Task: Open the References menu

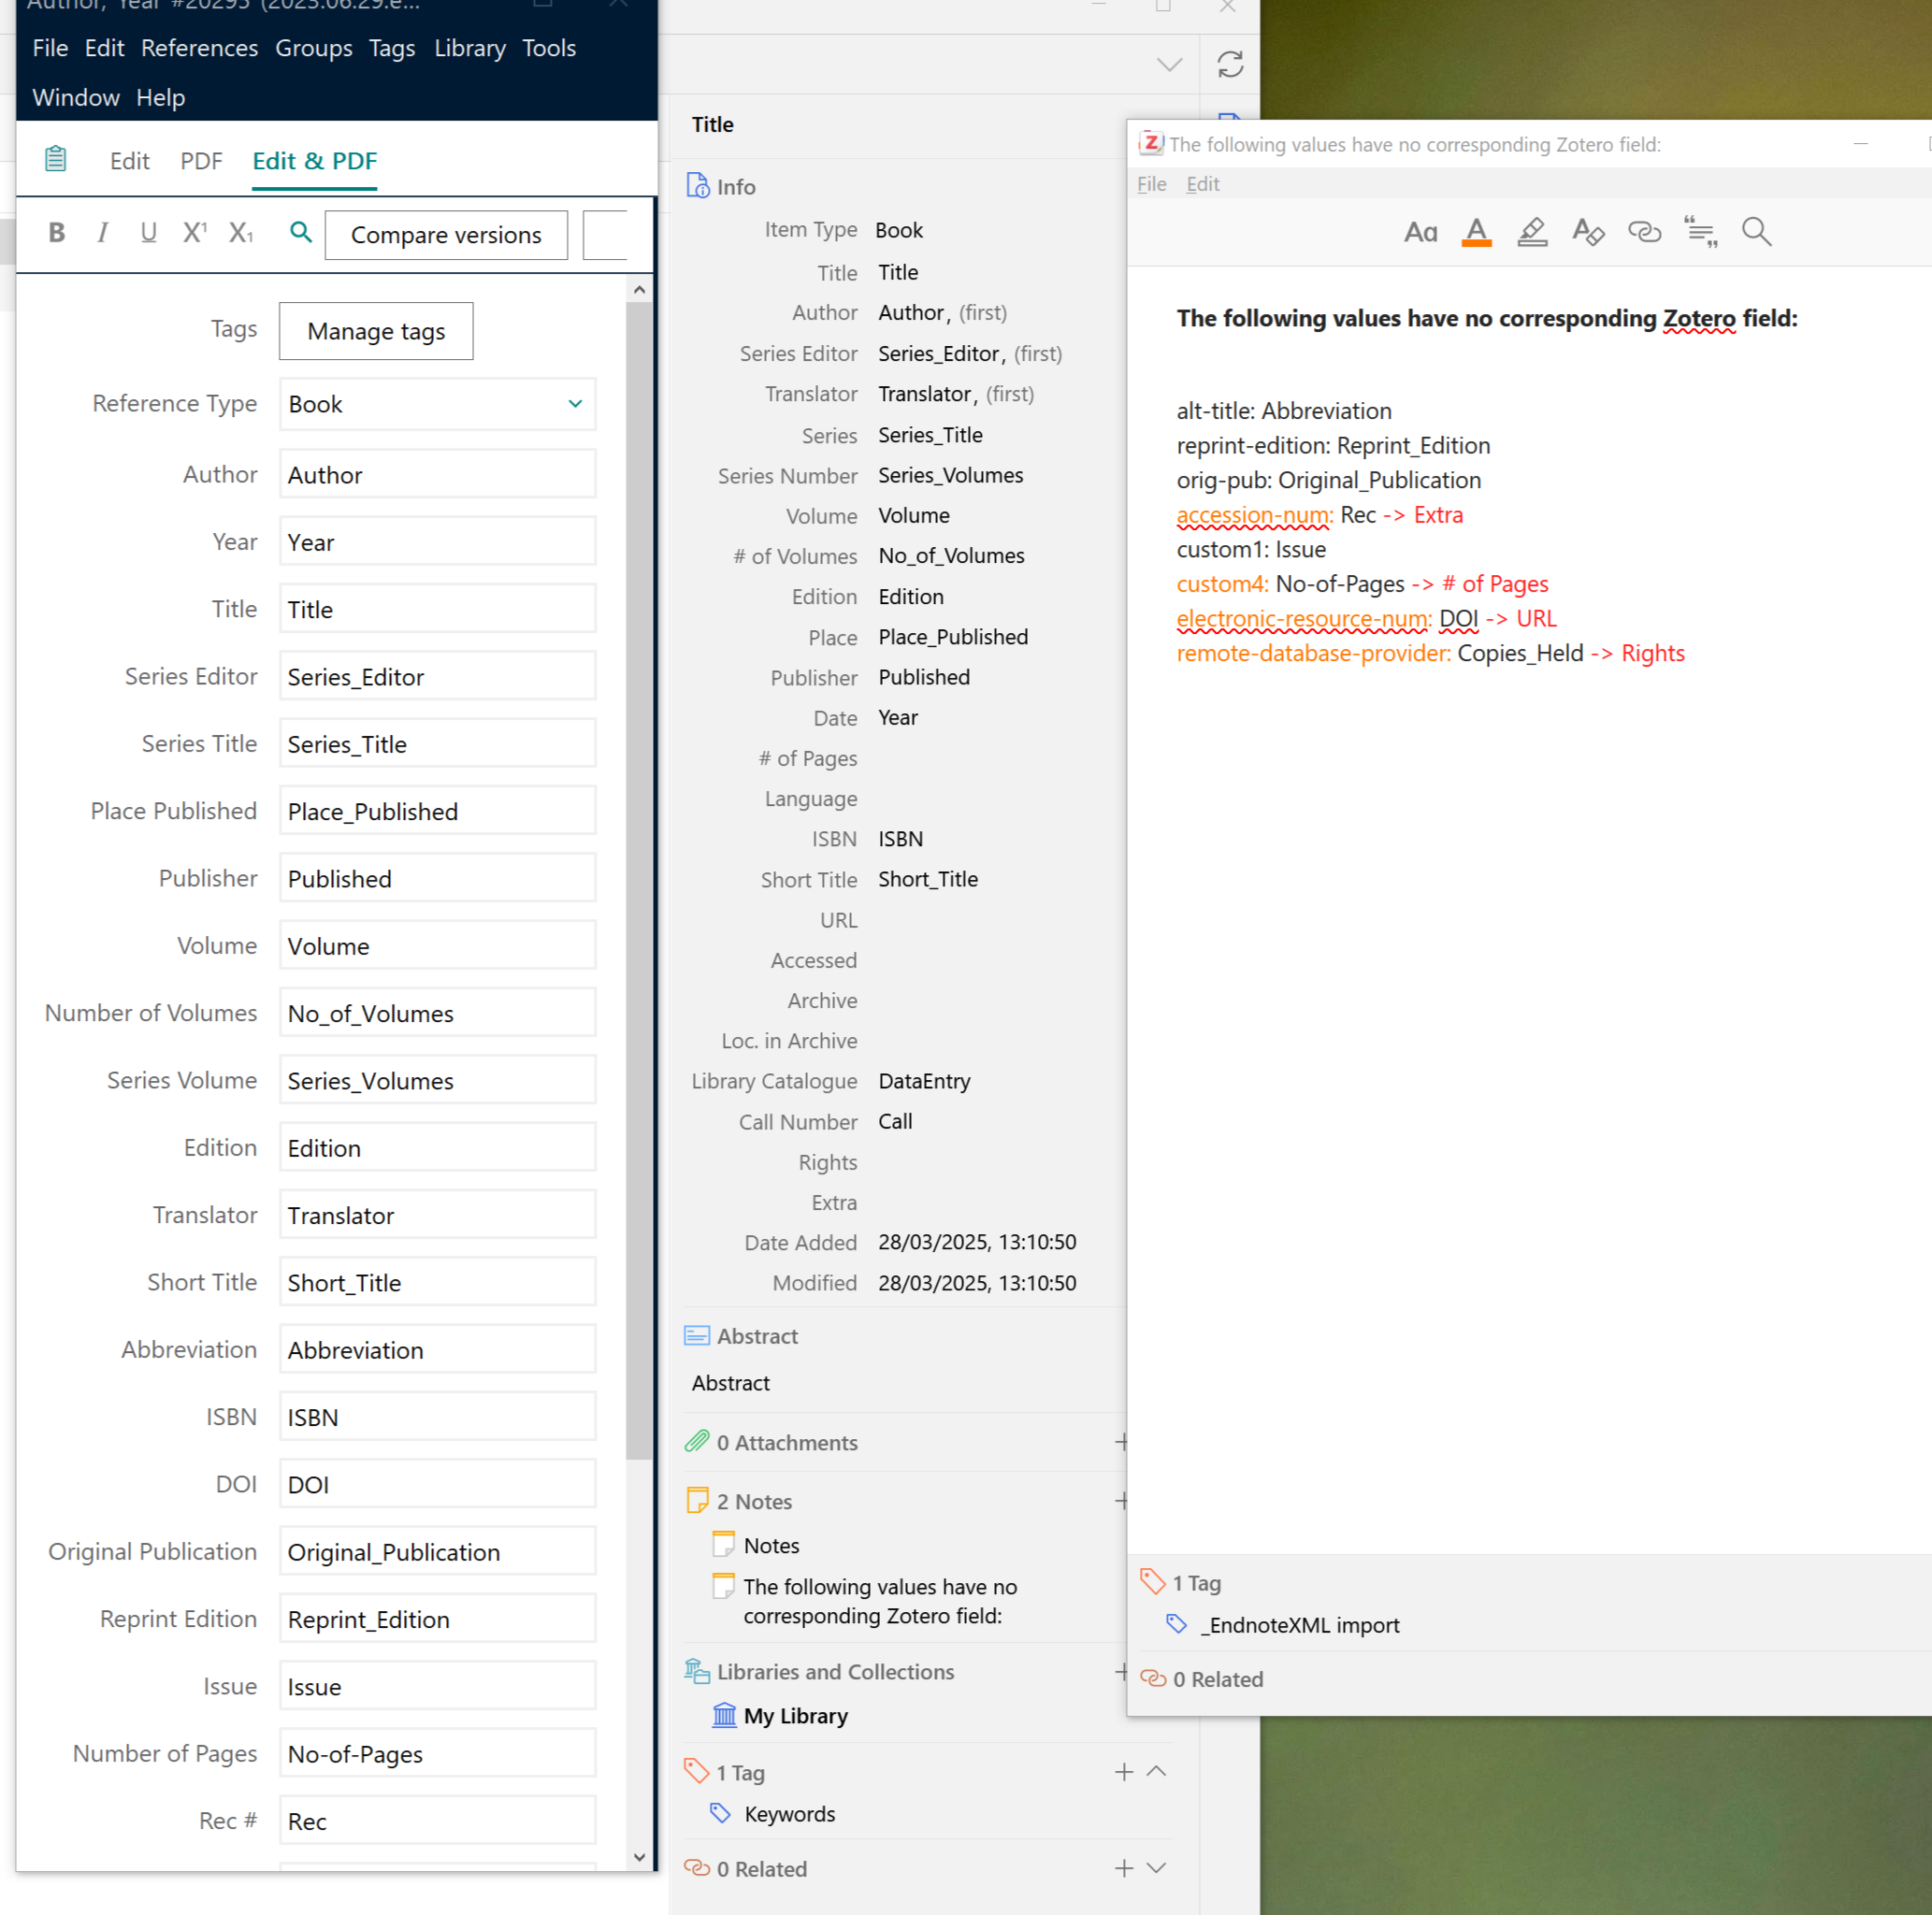Action: click(199, 48)
